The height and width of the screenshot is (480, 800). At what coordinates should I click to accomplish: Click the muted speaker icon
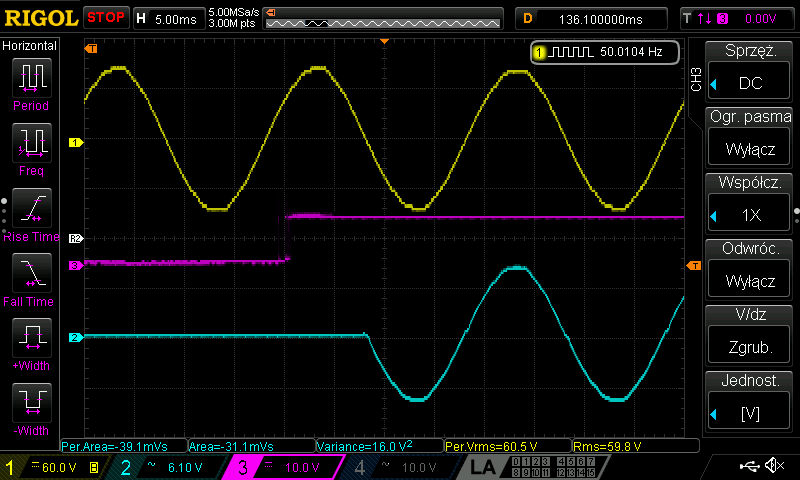pyautogui.click(x=774, y=466)
